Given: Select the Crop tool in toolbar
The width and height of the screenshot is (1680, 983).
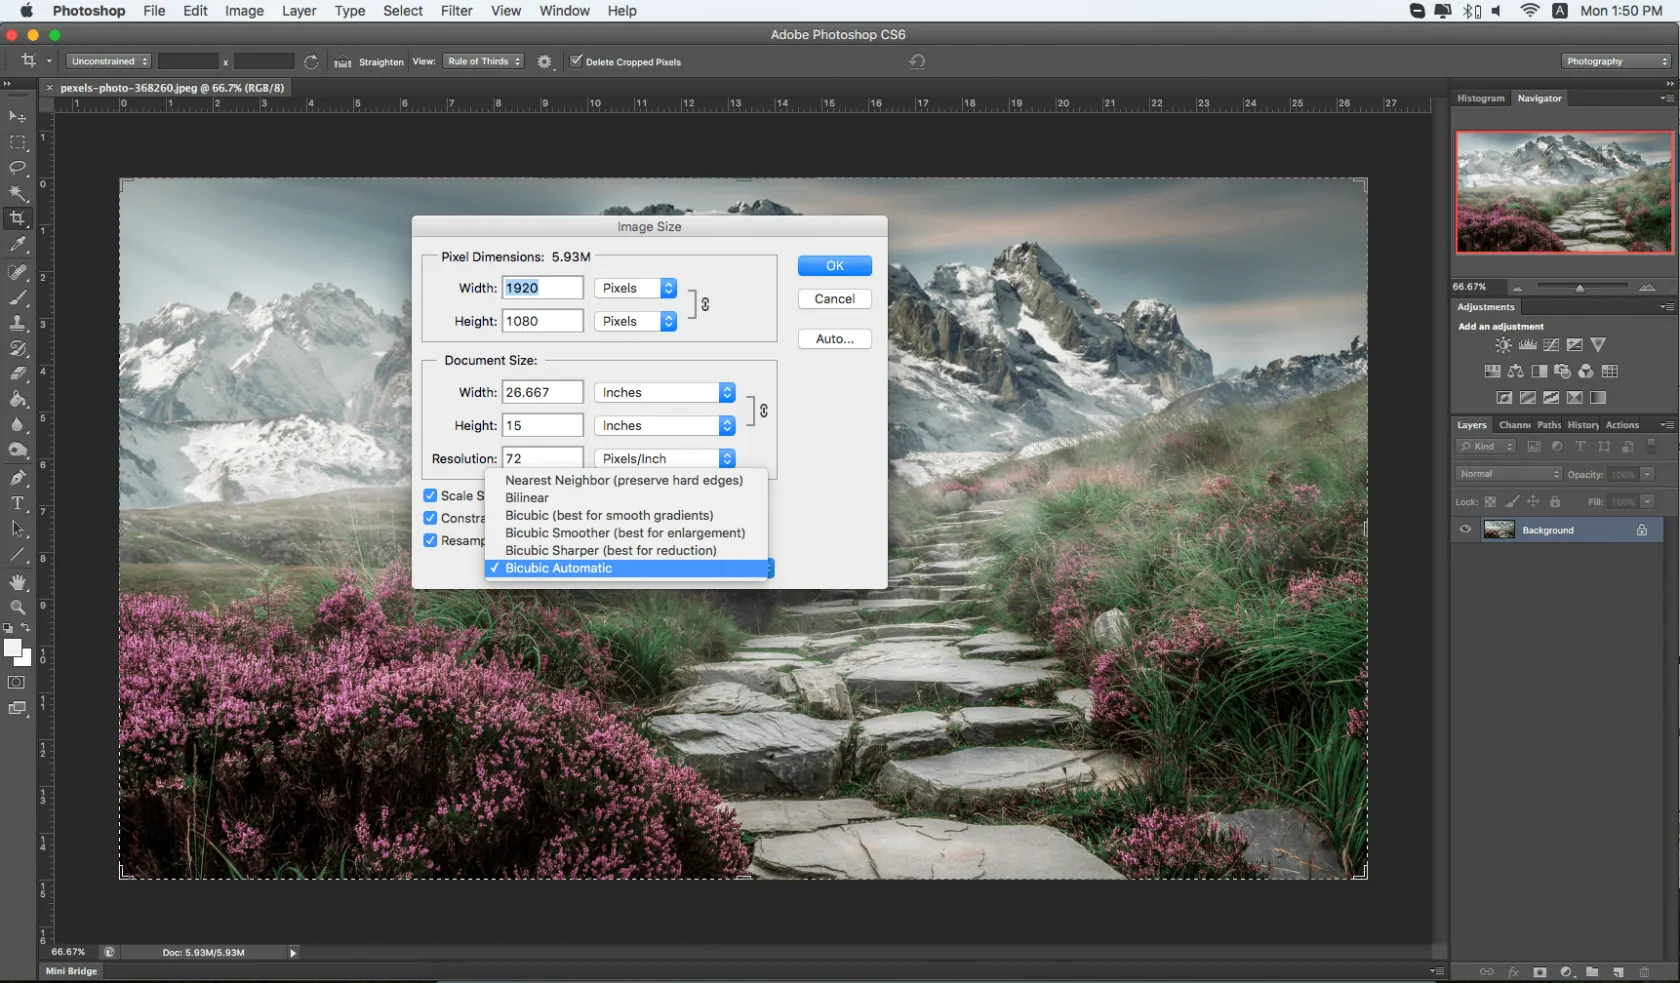Looking at the screenshot, I should coord(18,219).
